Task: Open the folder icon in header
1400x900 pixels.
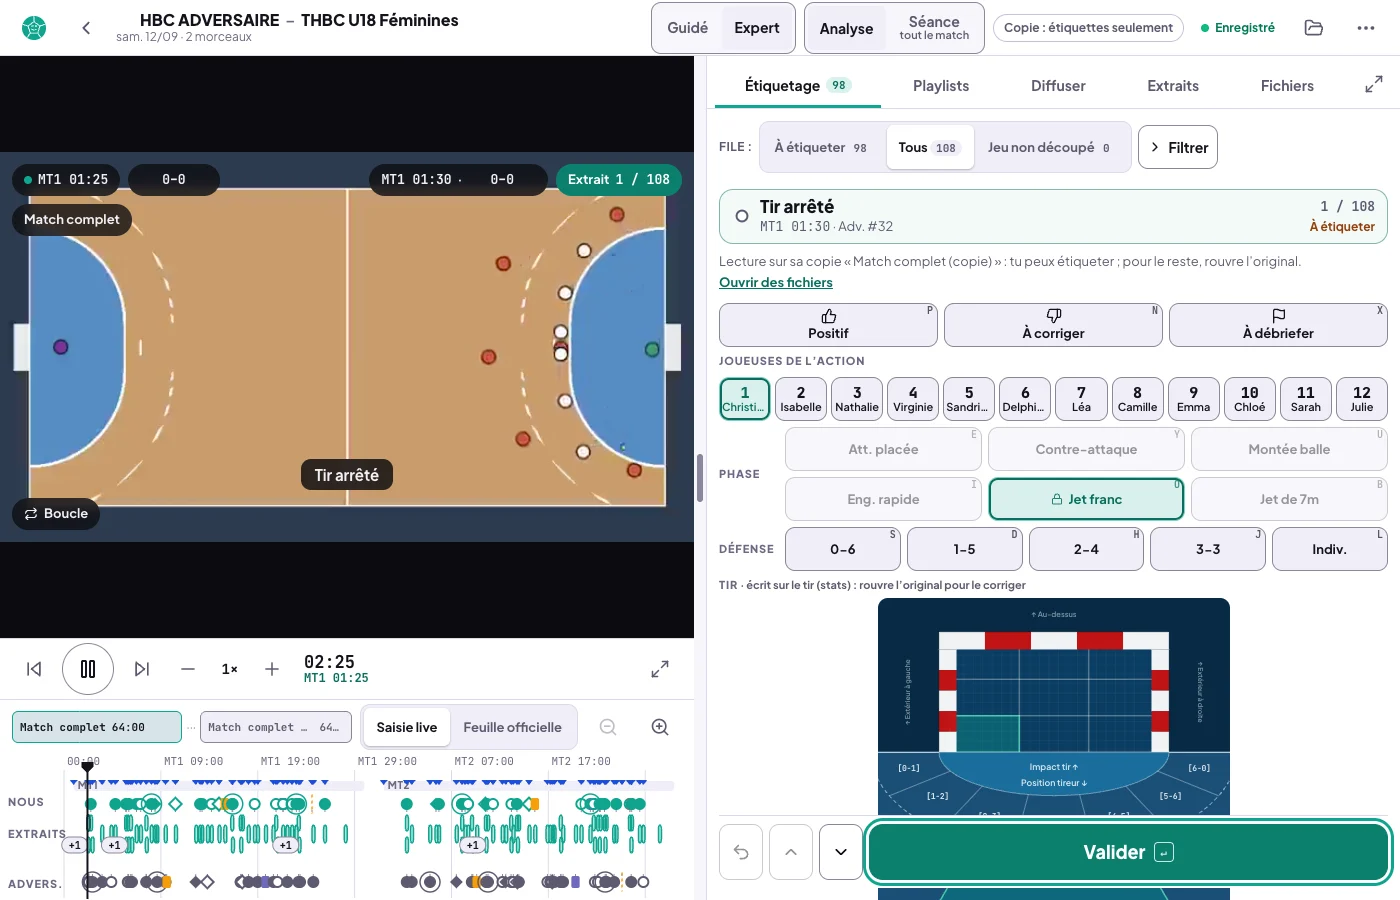Action: coord(1314,28)
